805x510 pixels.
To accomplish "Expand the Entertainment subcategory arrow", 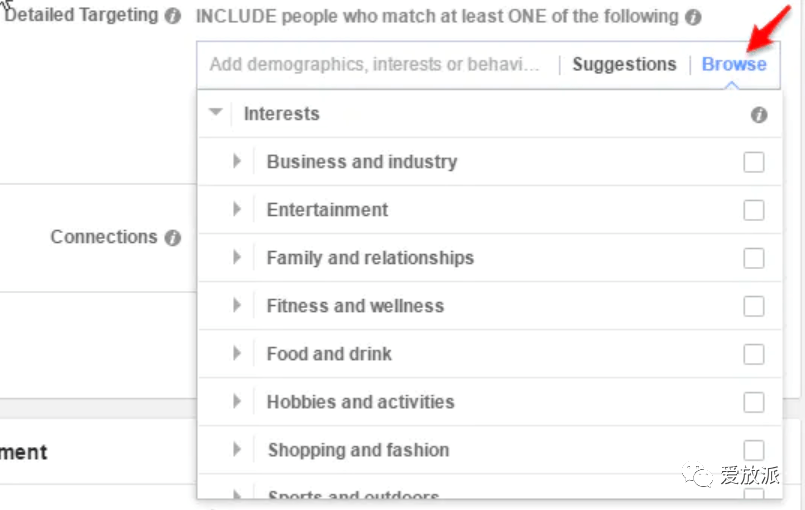I will (x=237, y=209).
